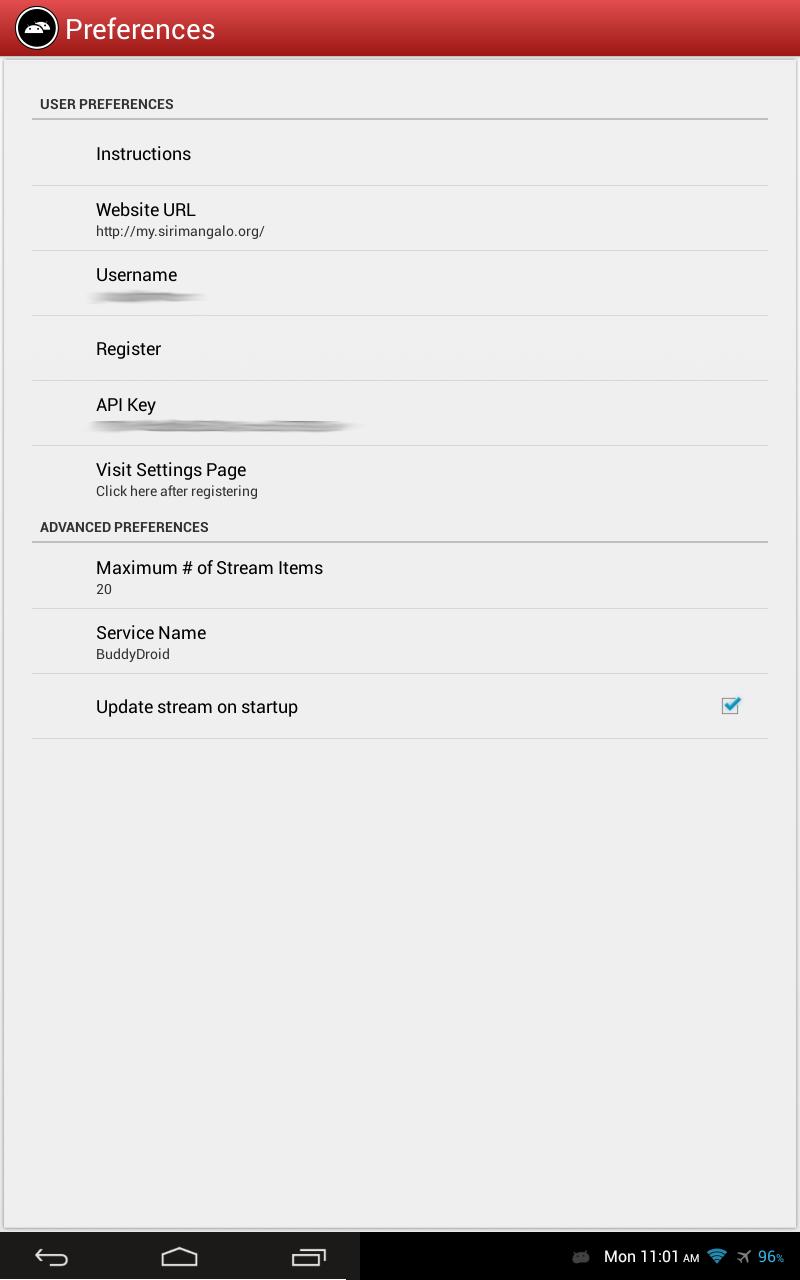Tap the Update stream on startup label
This screenshot has height=1280, width=800.
point(197,706)
